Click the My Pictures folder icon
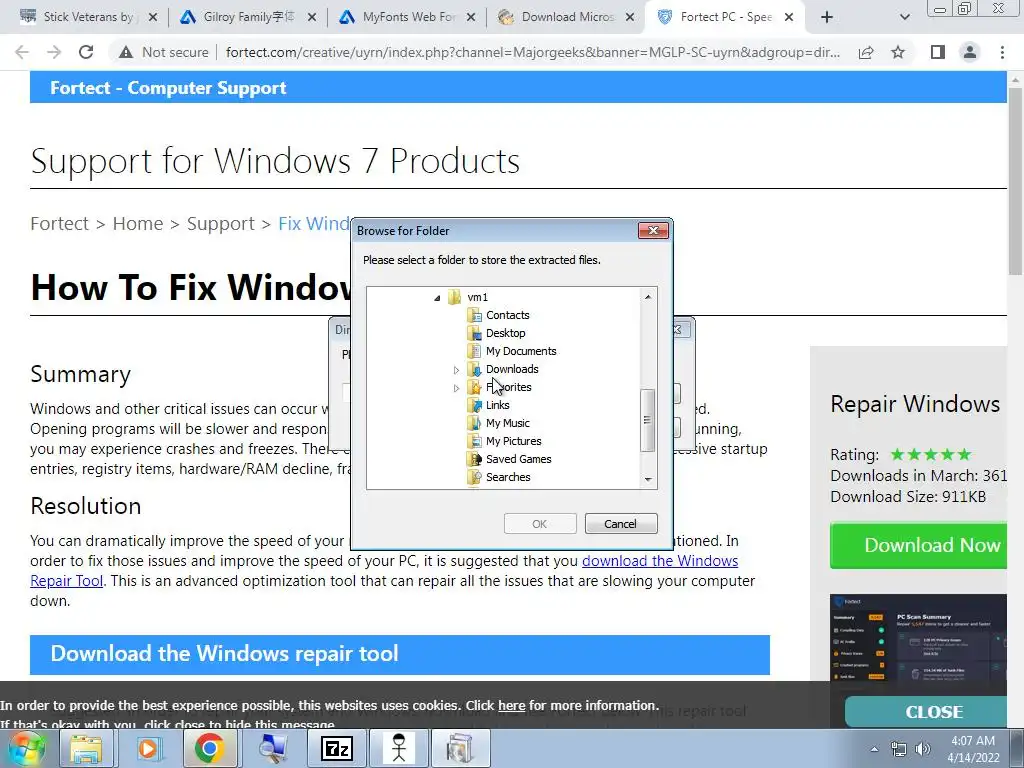This screenshot has height=768, width=1024. 475,441
